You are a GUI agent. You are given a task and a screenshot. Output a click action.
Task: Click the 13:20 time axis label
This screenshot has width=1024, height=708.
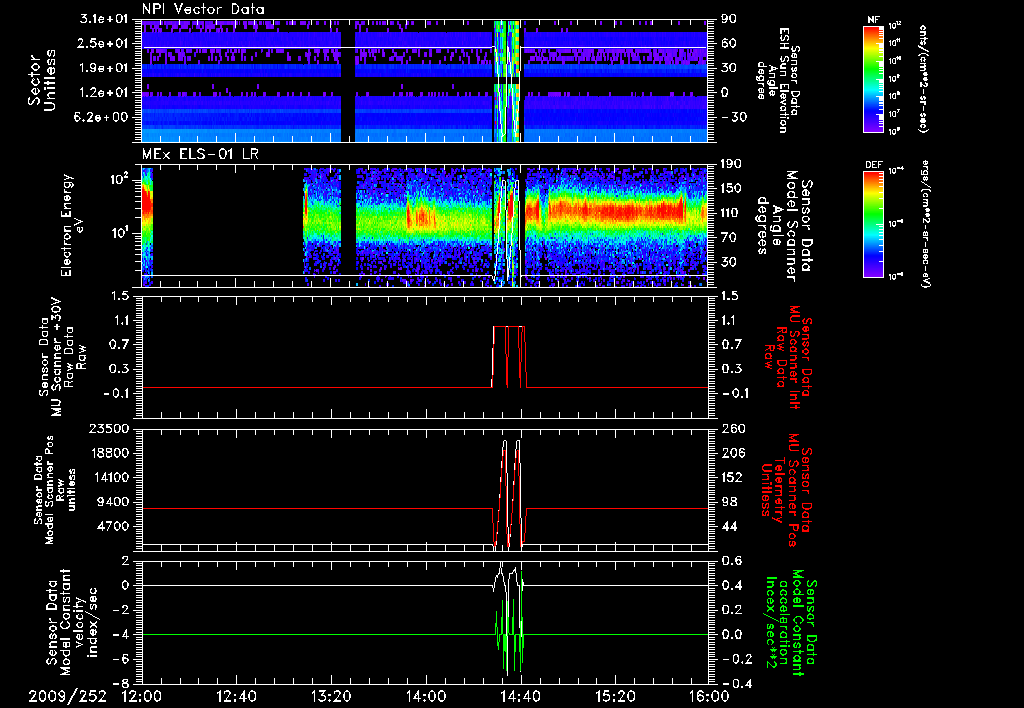[331, 696]
